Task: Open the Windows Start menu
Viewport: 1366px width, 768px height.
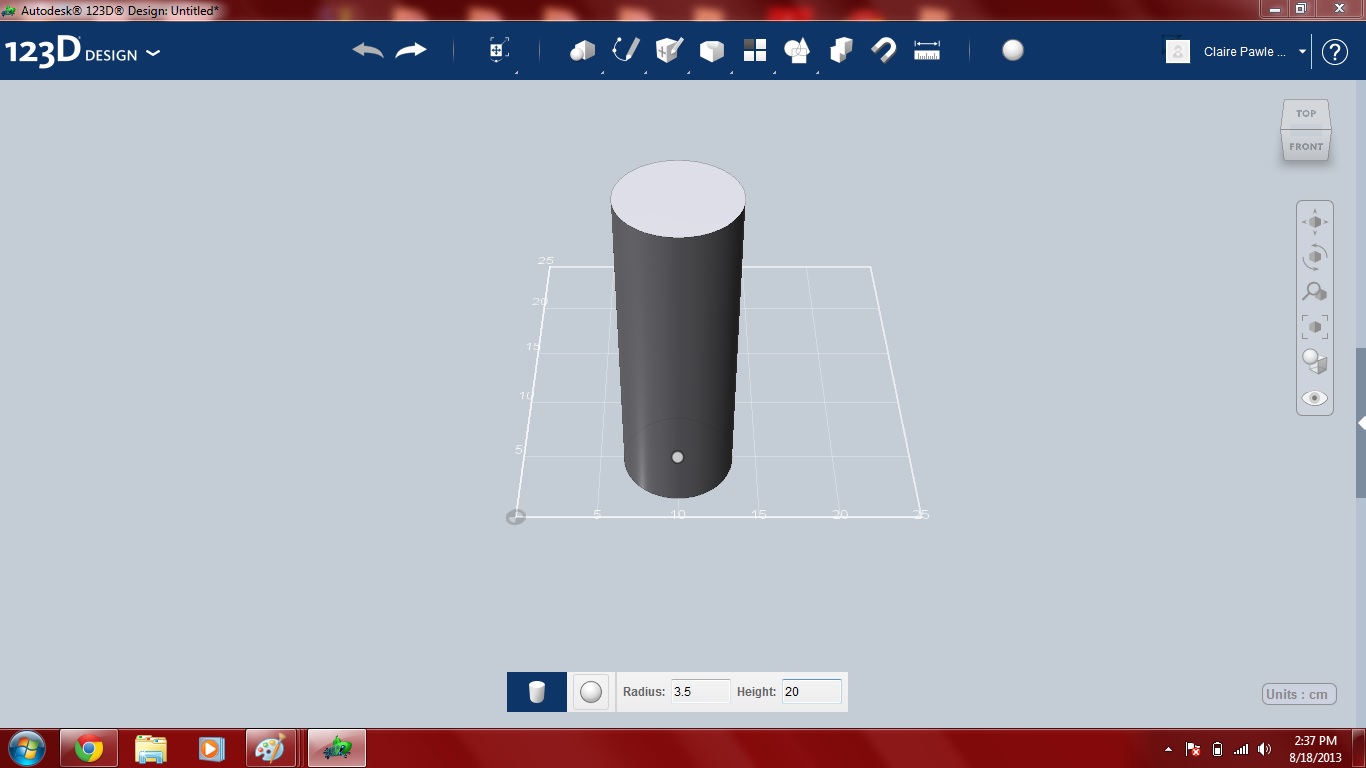Action: point(26,748)
